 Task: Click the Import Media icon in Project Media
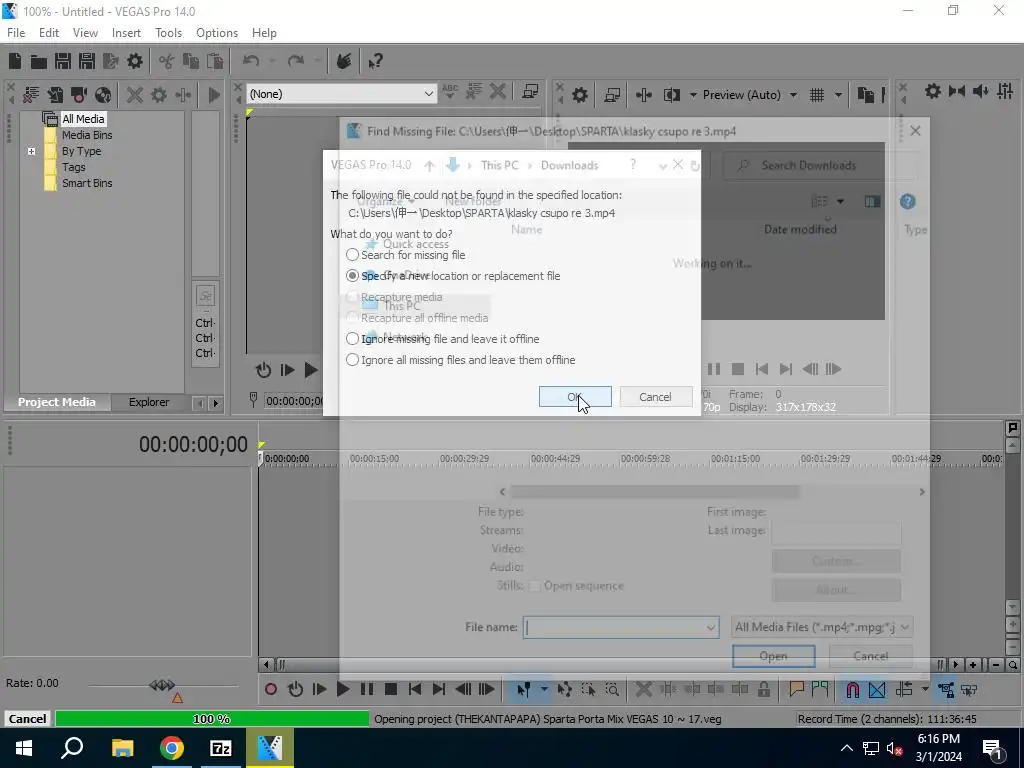pos(55,95)
